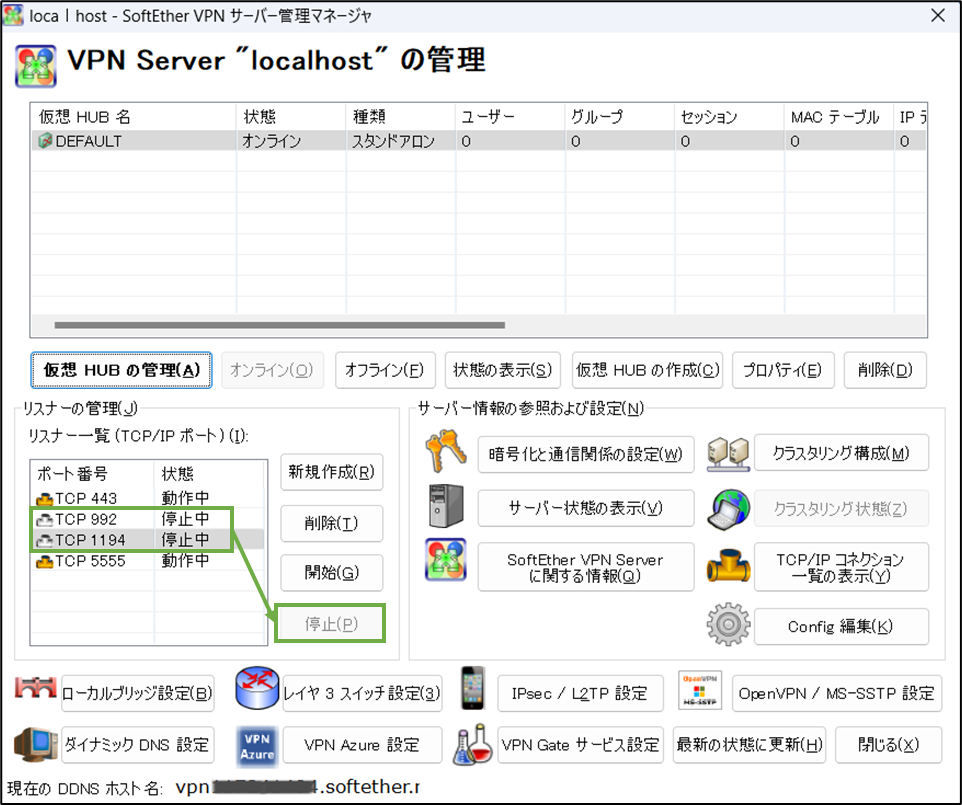Set hub offline with オフライン(F)
962x805 pixels.
[x=385, y=370]
